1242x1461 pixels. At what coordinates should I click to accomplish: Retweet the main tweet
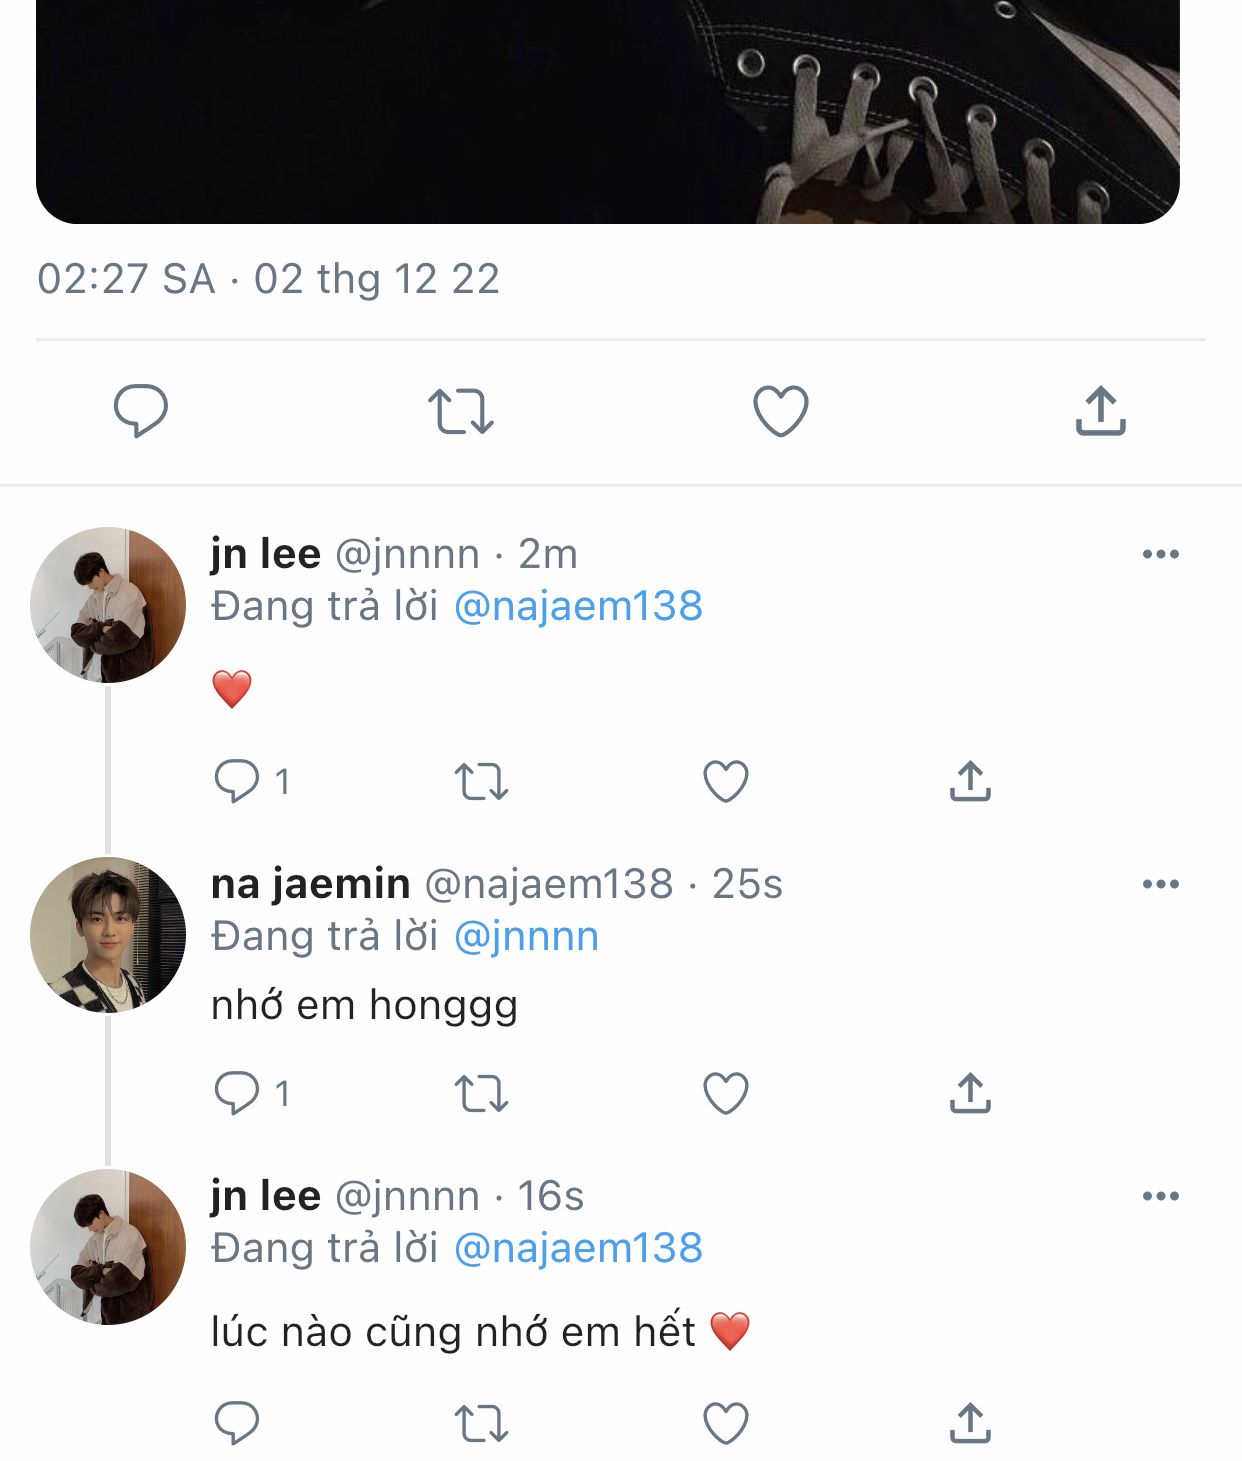click(460, 411)
